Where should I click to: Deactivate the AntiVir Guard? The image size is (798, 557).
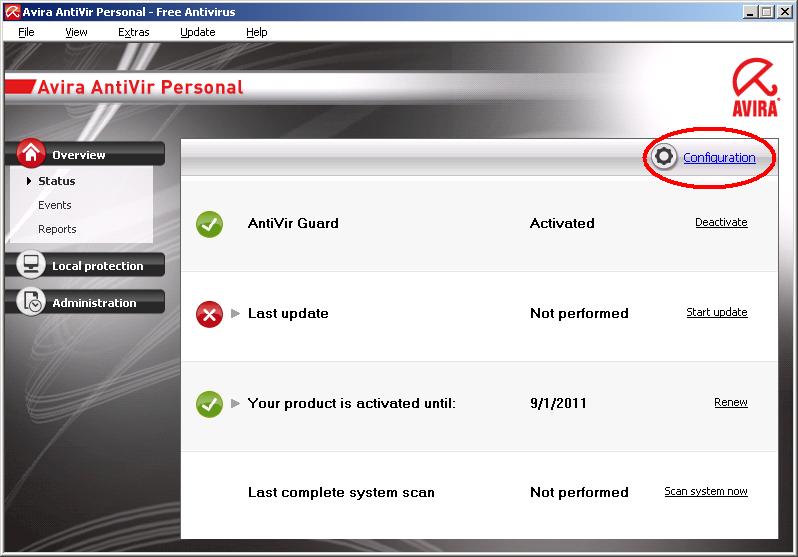point(721,223)
